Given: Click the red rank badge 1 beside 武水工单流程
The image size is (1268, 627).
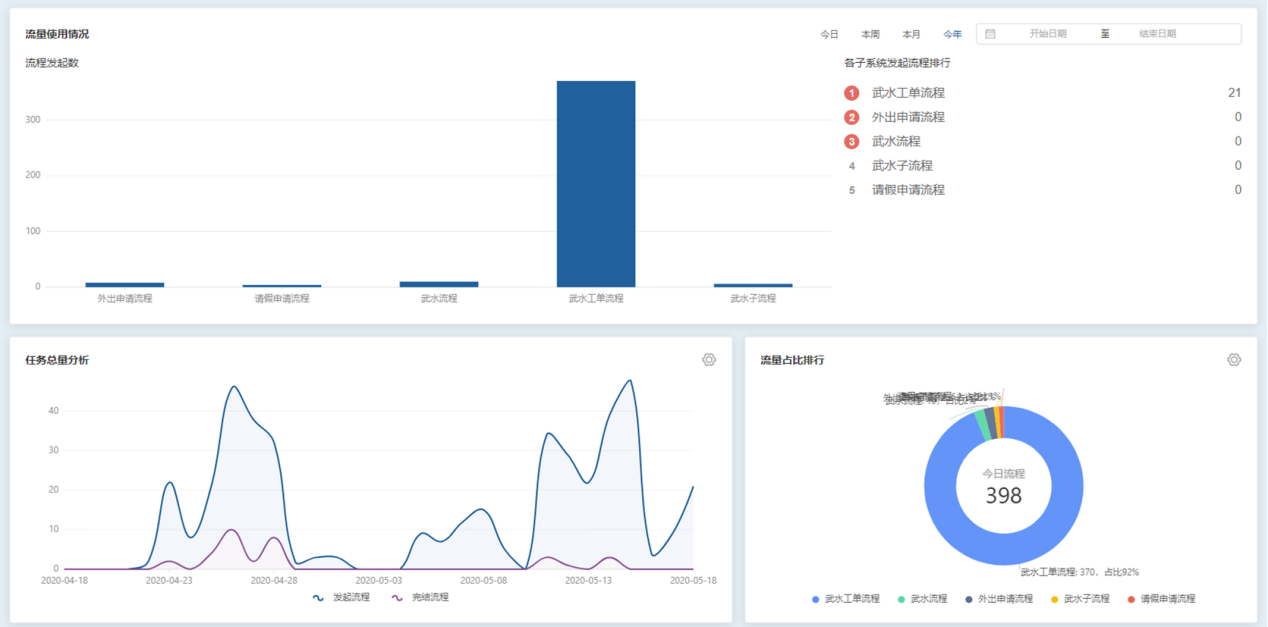Looking at the screenshot, I should pyautogui.click(x=852, y=92).
